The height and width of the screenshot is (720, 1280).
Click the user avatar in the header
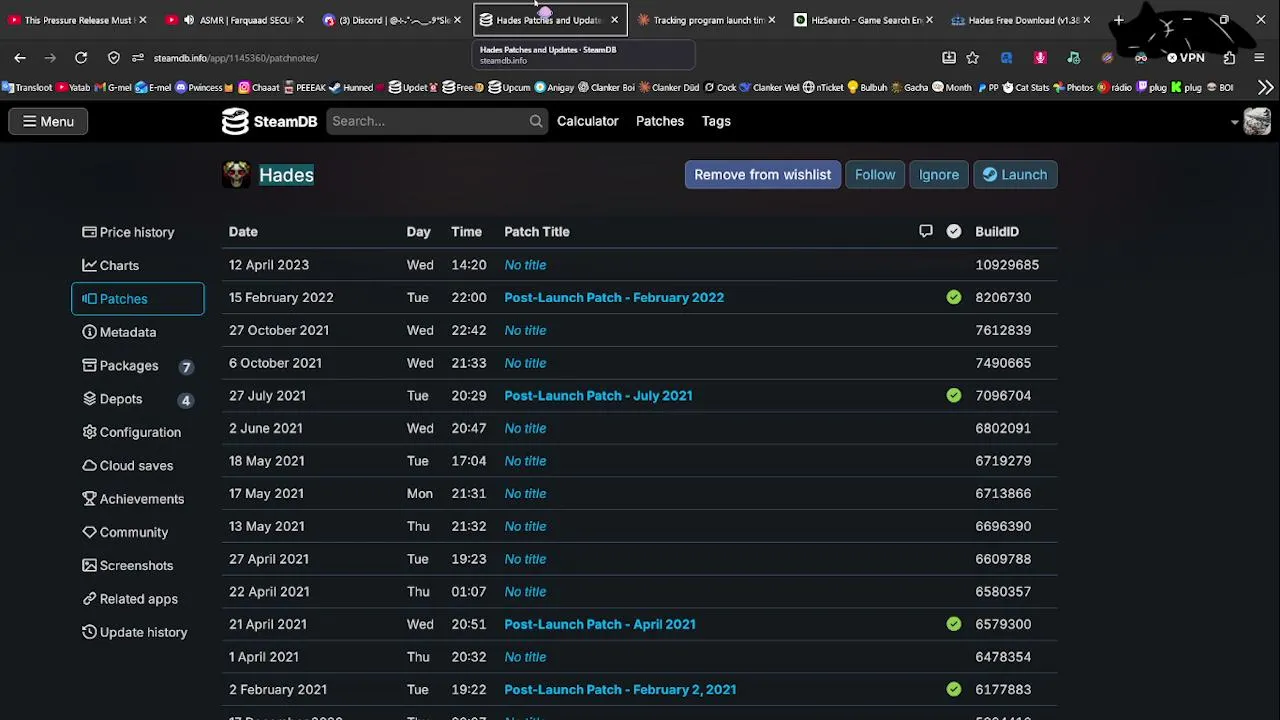tap(1257, 121)
